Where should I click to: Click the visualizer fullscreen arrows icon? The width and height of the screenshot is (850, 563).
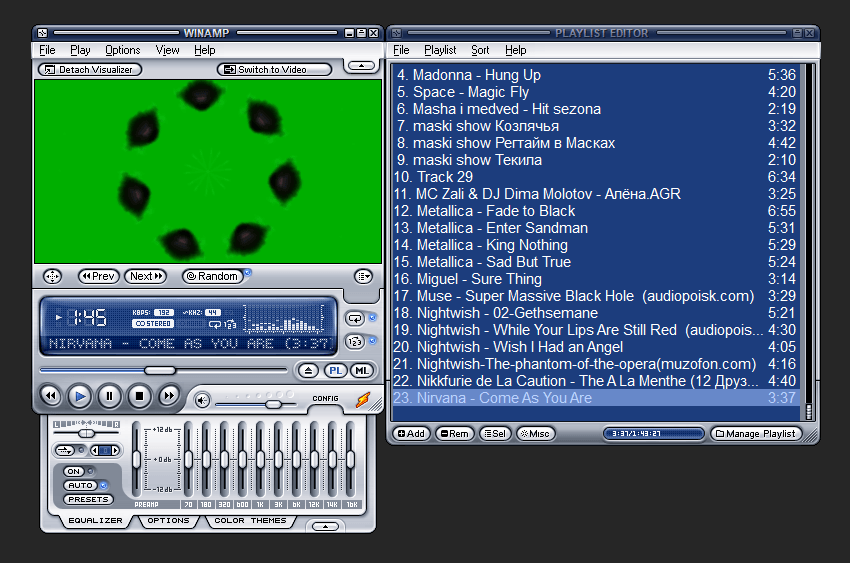pos(52,276)
